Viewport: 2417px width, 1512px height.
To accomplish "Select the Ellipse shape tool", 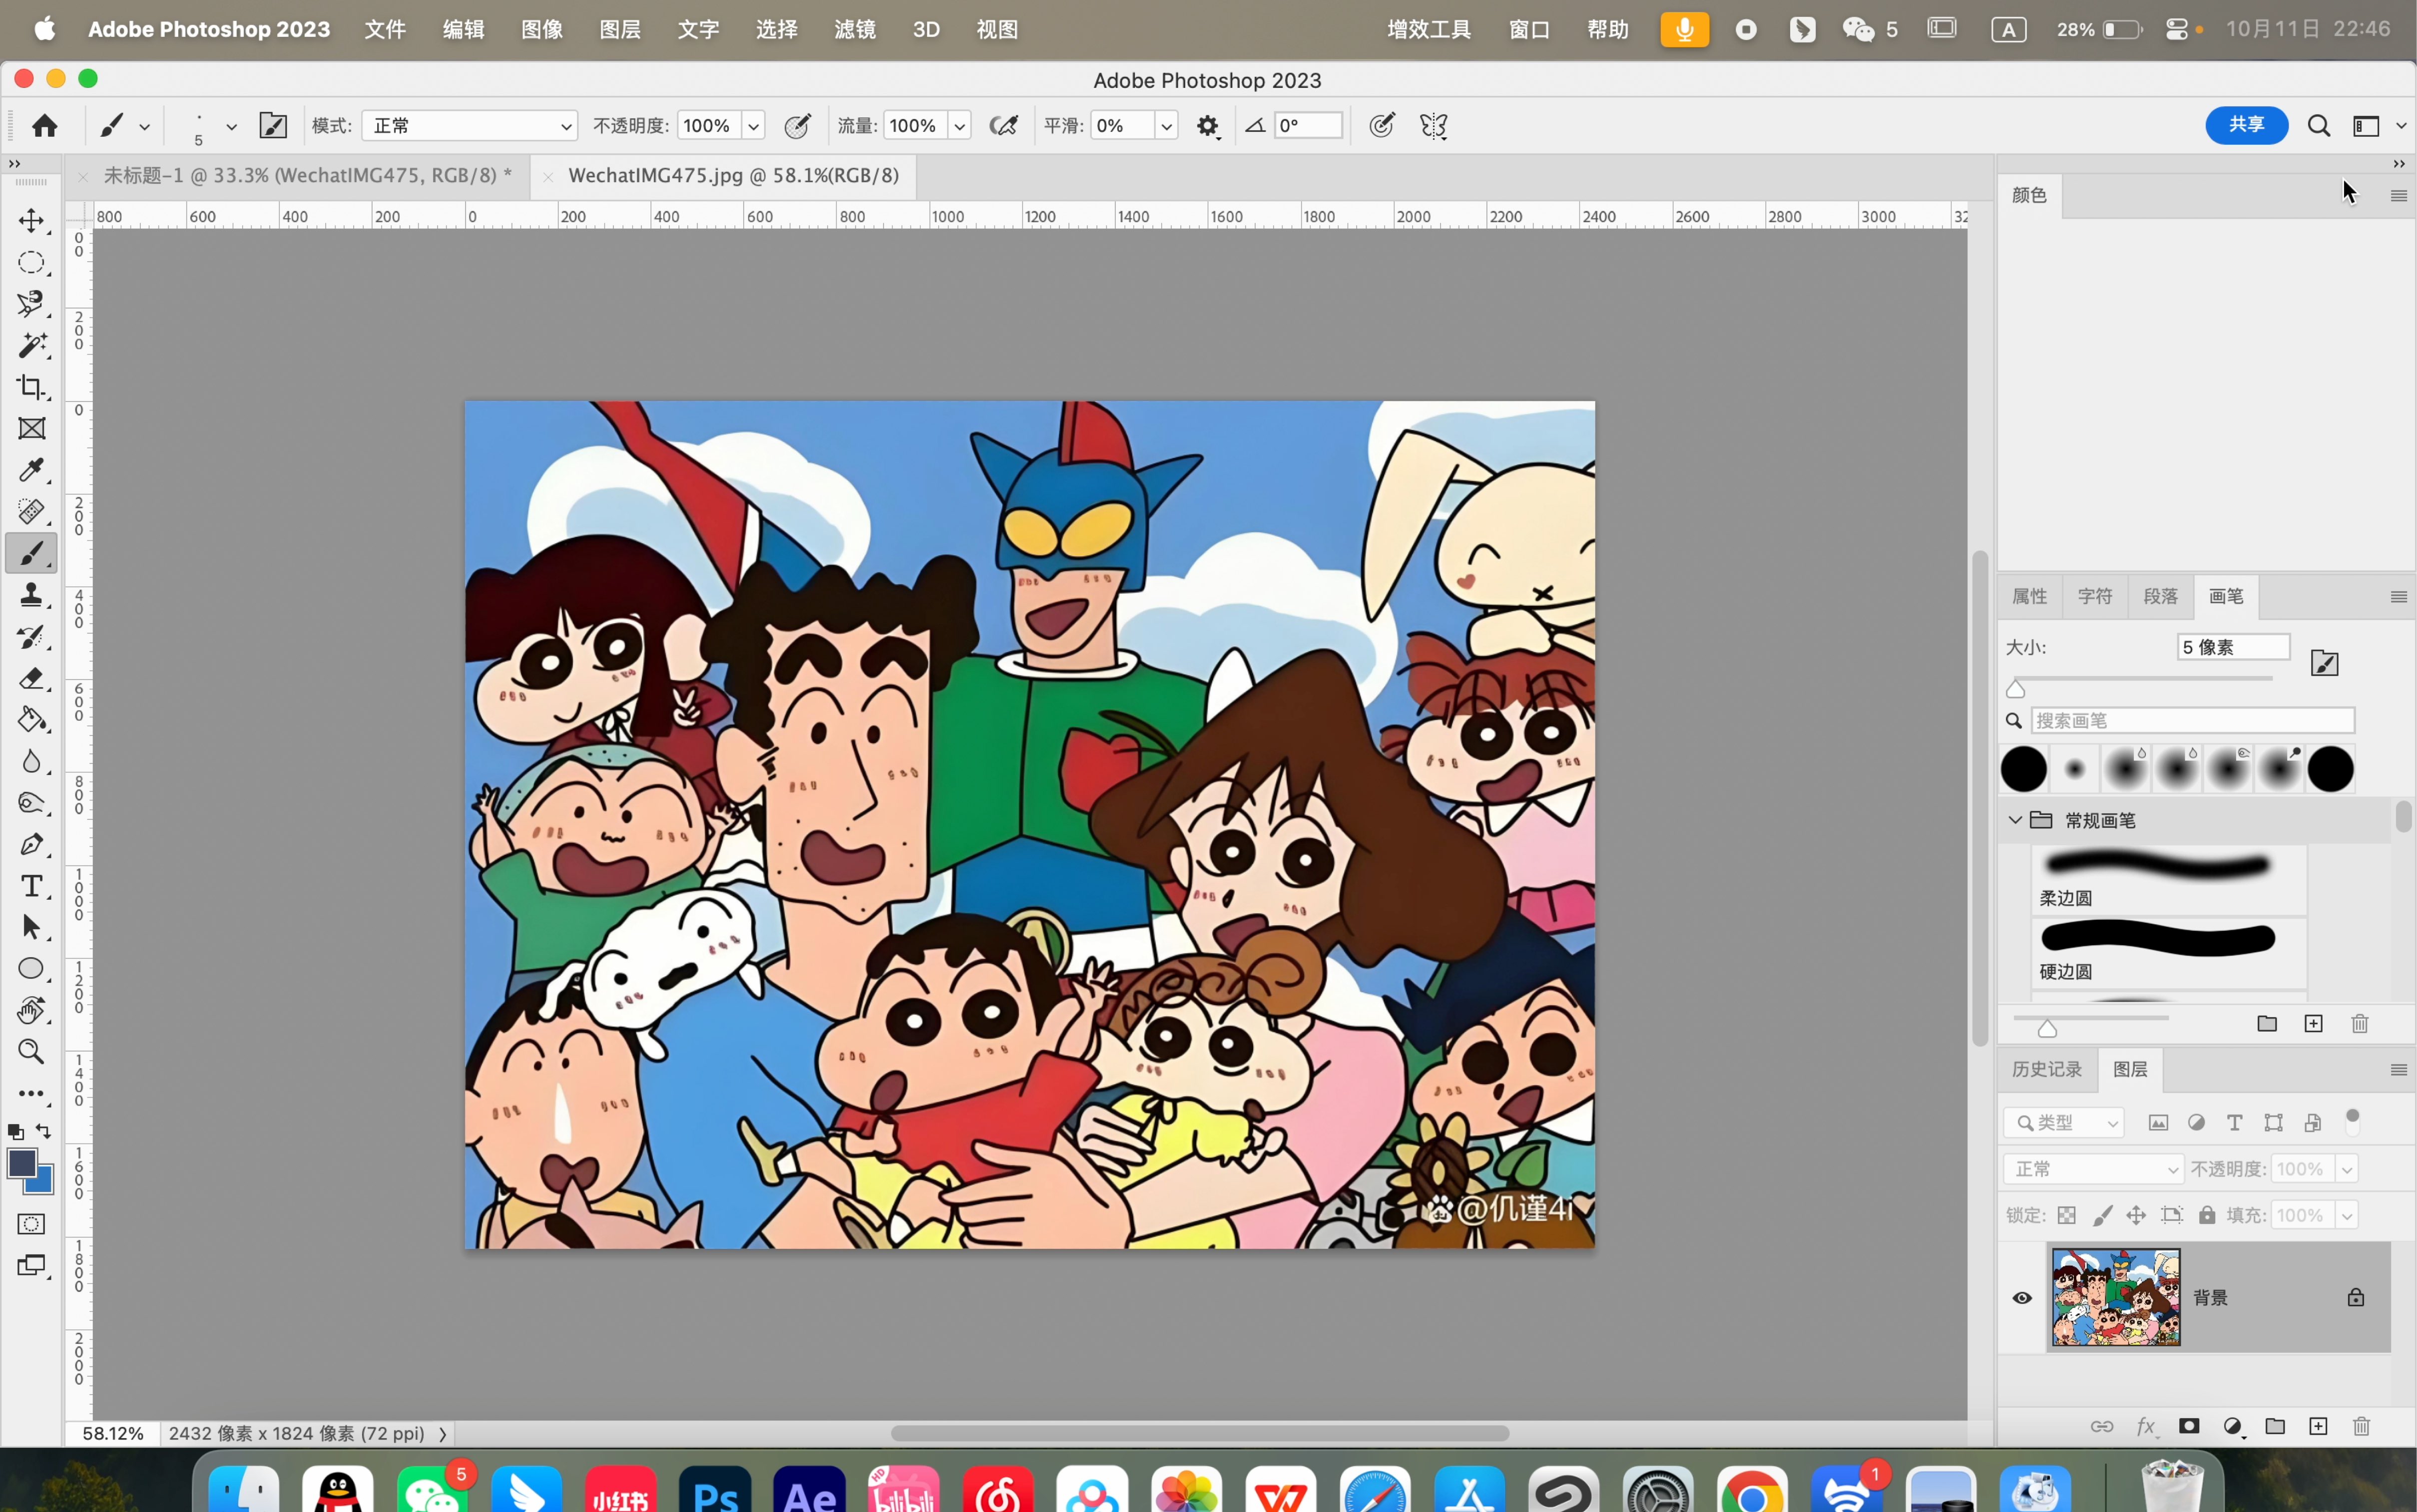I will [x=31, y=968].
